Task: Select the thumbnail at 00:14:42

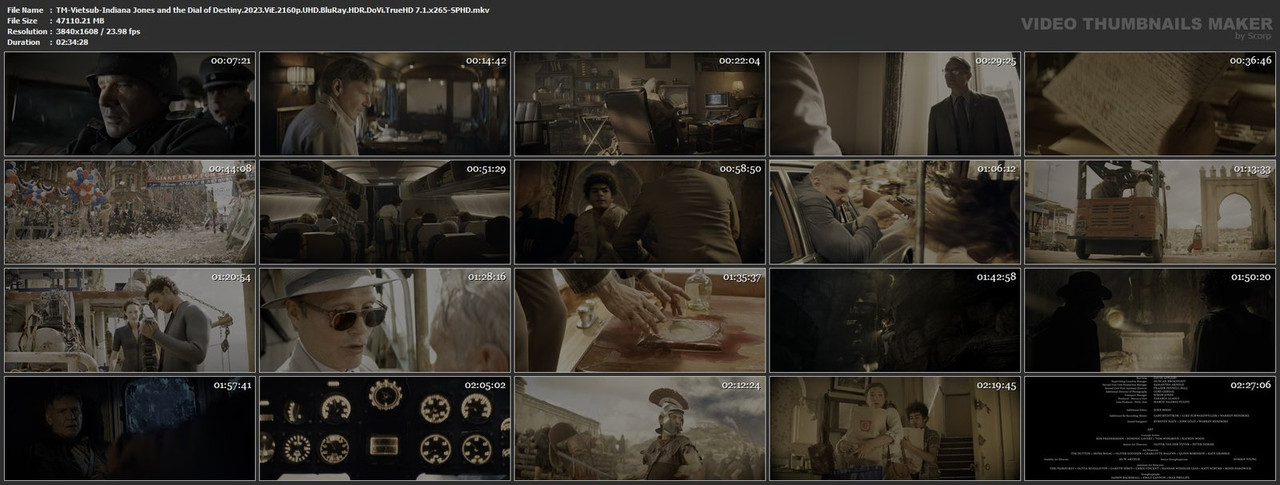Action: (384, 103)
